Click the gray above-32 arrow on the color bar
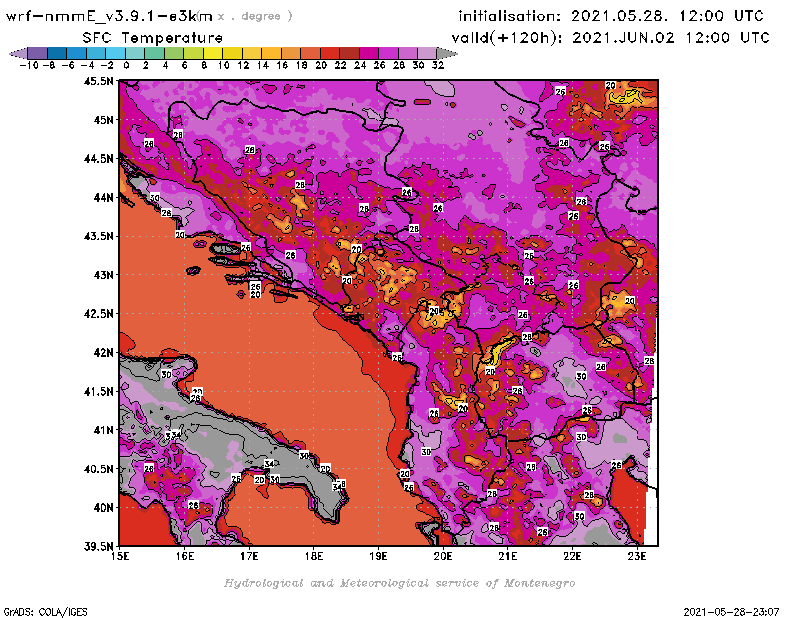The height and width of the screenshot is (618, 800). coord(447,53)
